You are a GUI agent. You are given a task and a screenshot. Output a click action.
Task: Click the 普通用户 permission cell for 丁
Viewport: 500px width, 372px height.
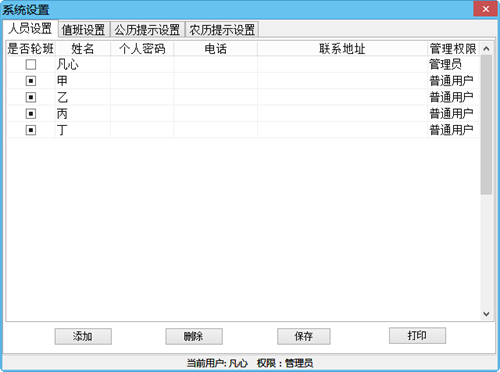[x=453, y=130]
